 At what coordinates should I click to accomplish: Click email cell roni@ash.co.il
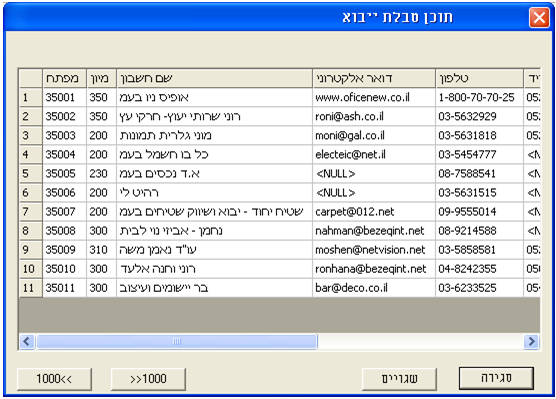[x=374, y=116]
